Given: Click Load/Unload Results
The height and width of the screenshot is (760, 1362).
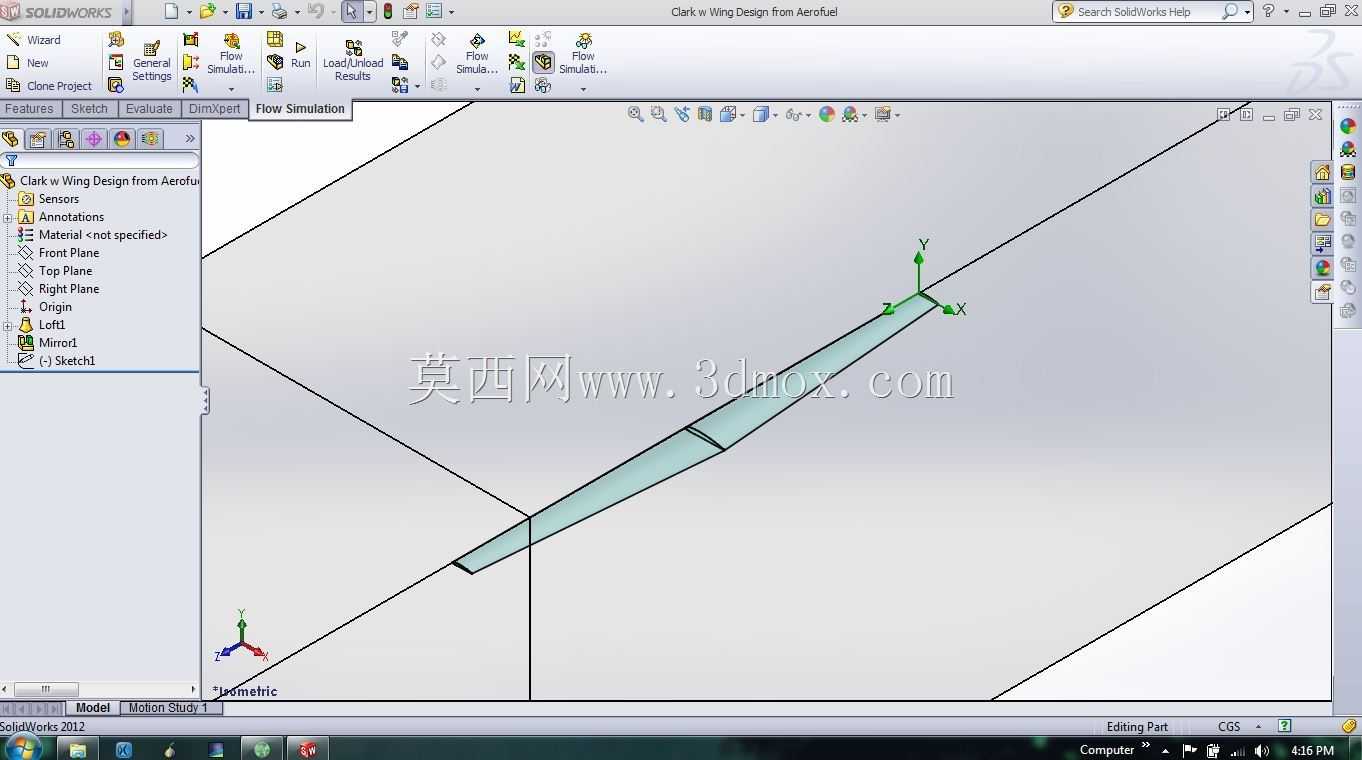Looking at the screenshot, I should 353,61.
